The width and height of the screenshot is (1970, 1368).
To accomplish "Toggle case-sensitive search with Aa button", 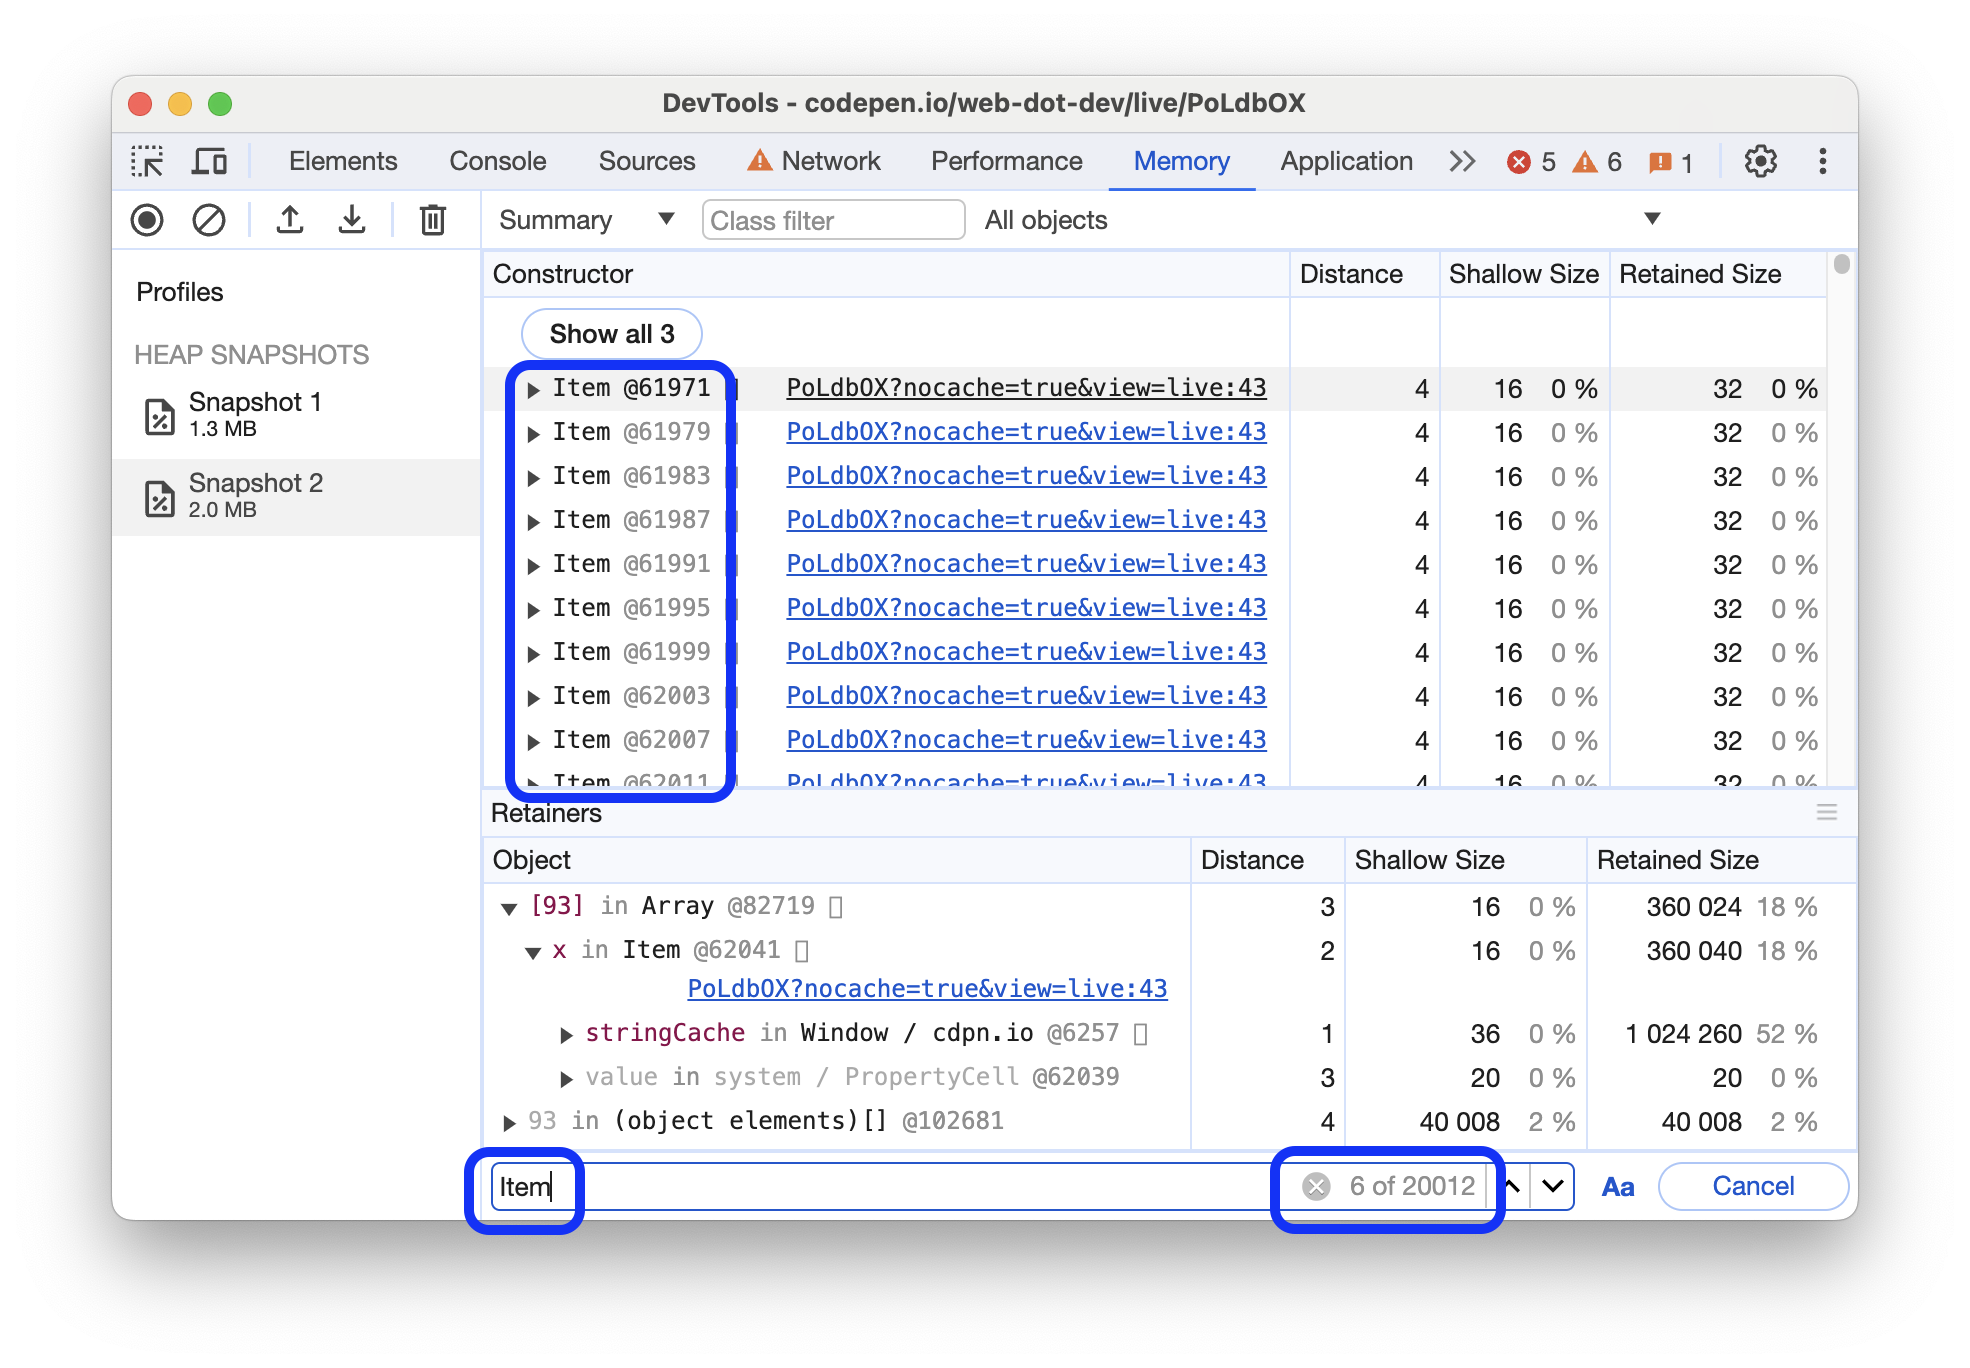I will click(x=1618, y=1184).
